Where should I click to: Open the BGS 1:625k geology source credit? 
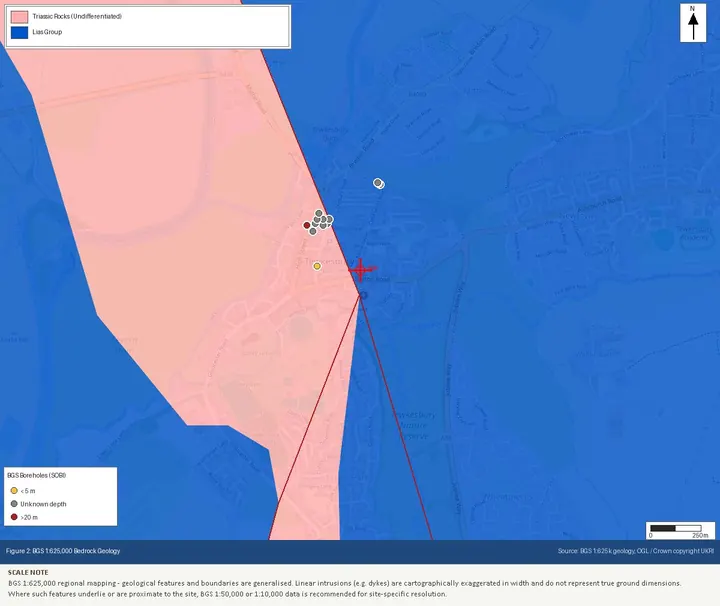point(636,551)
